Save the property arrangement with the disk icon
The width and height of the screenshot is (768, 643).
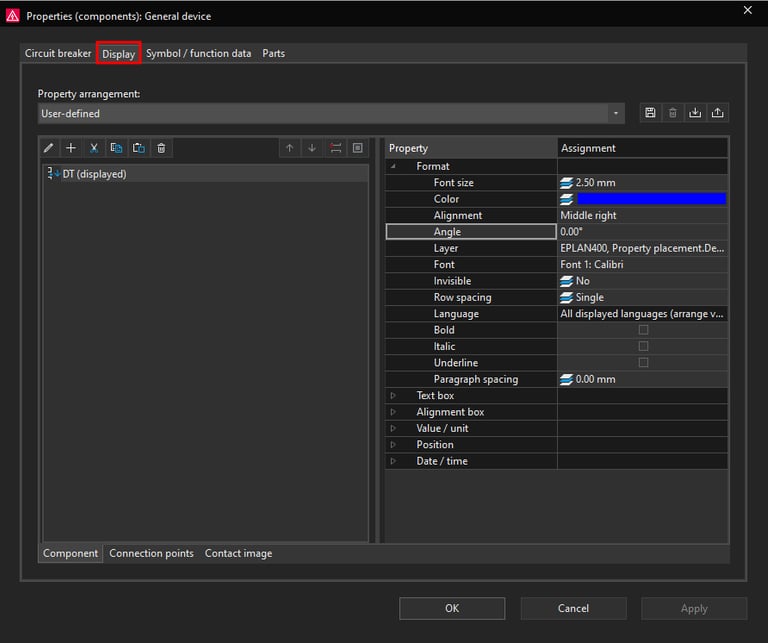coord(650,113)
